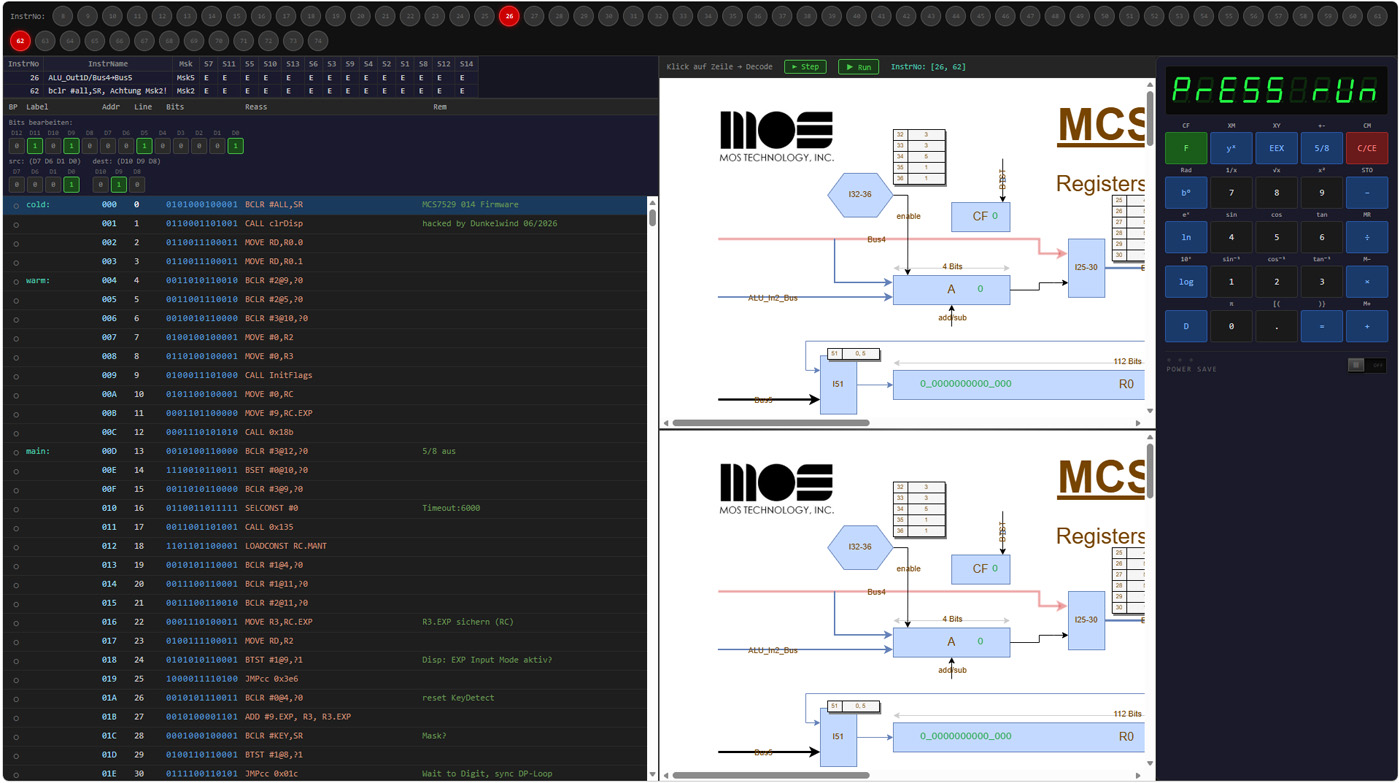The height and width of the screenshot is (783, 1400).
Task: Toggle breakpoint on main: row 00D
Action: [x=16, y=452]
